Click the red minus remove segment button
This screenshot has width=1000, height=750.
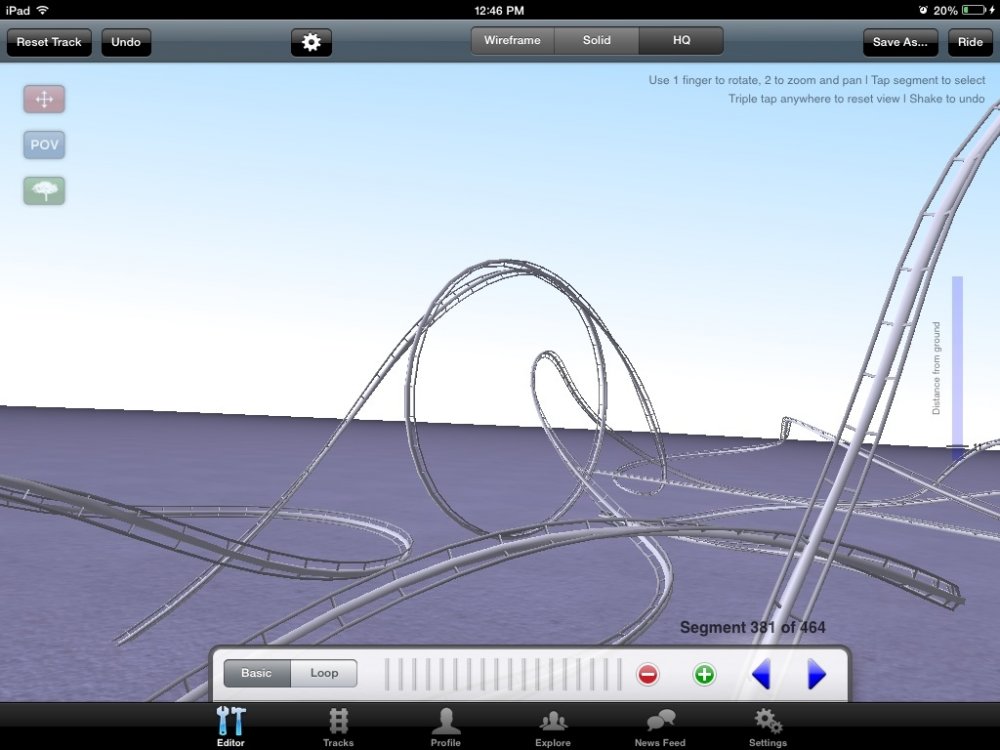tap(648, 674)
